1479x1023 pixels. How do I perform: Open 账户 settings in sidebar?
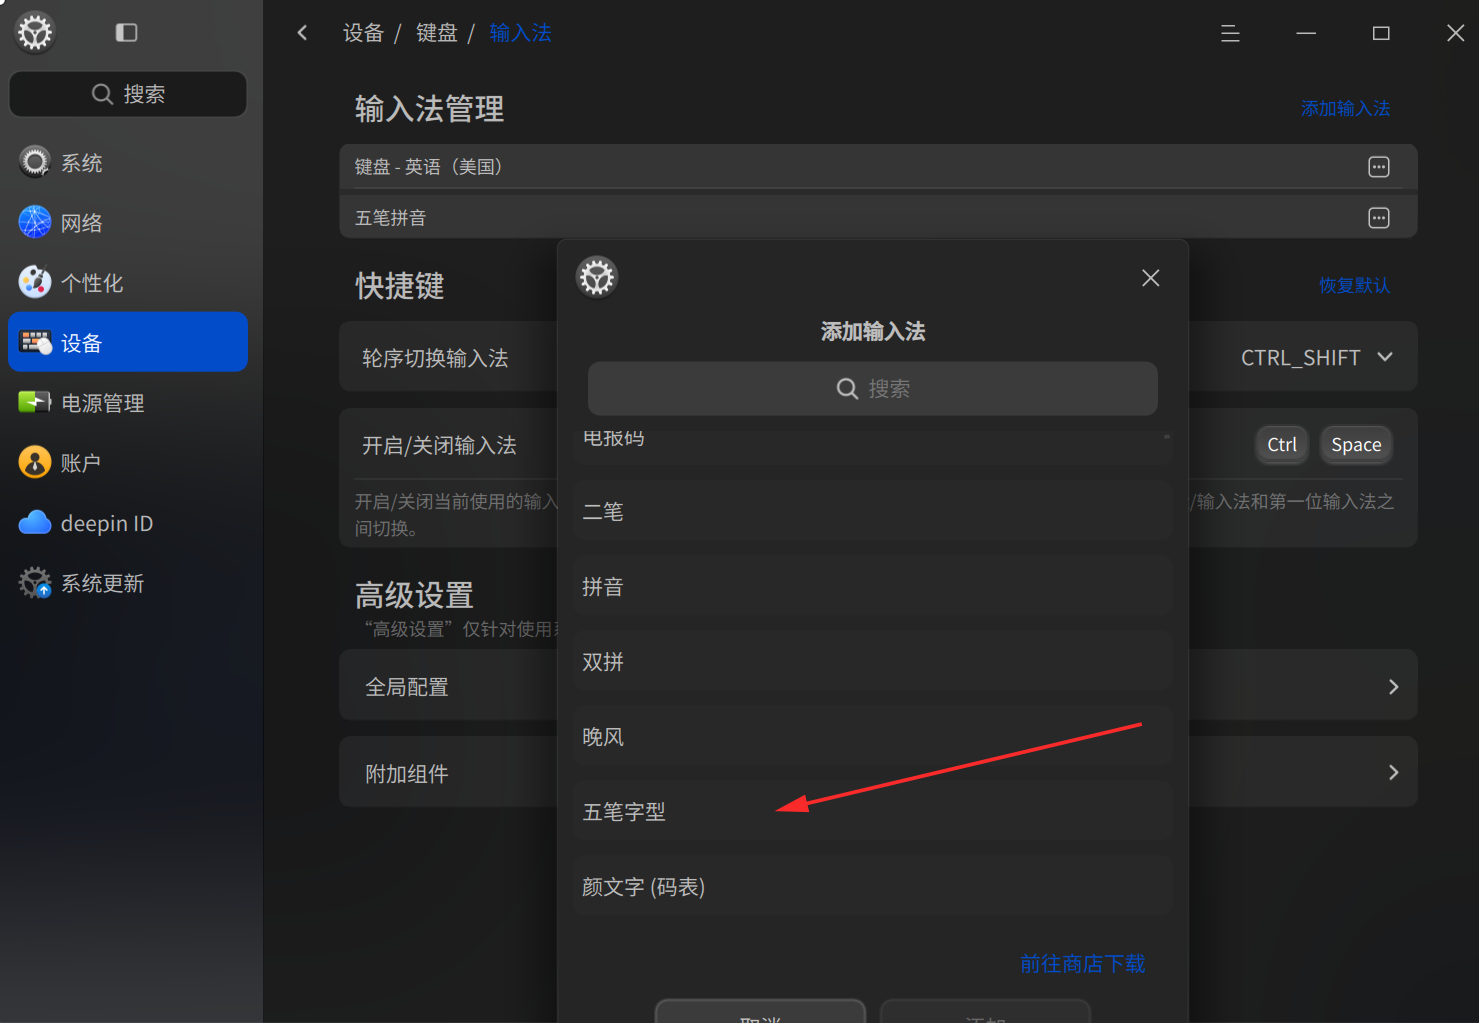click(x=128, y=463)
